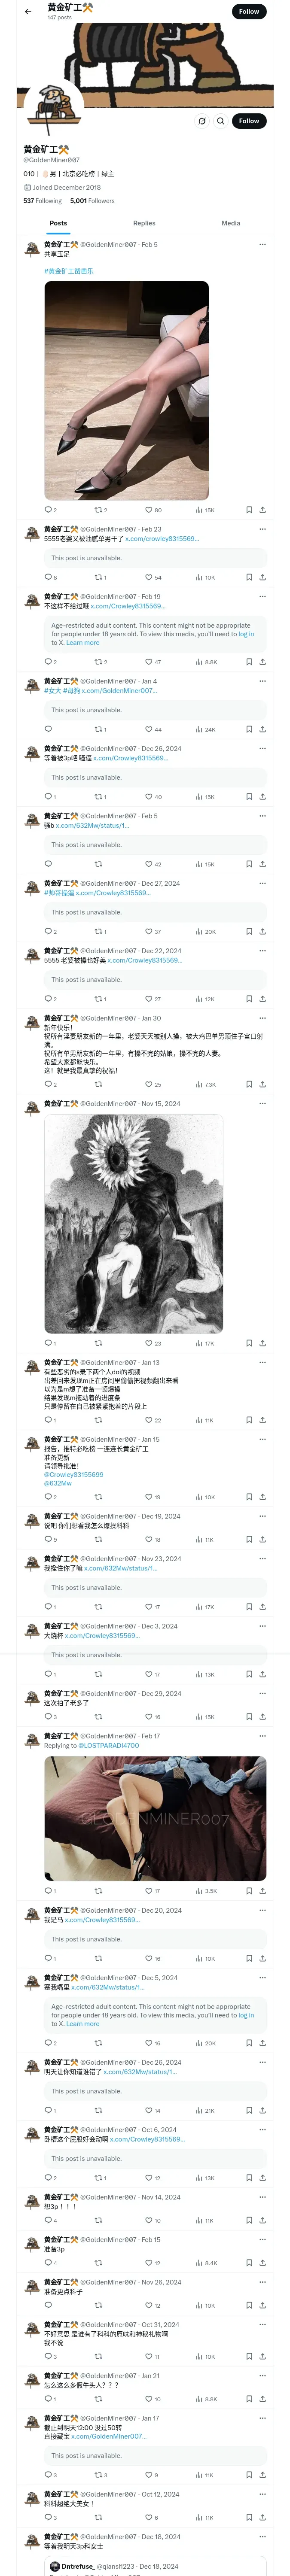Open the three-dot menu on the Jan 13 post

coord(263,1362)
